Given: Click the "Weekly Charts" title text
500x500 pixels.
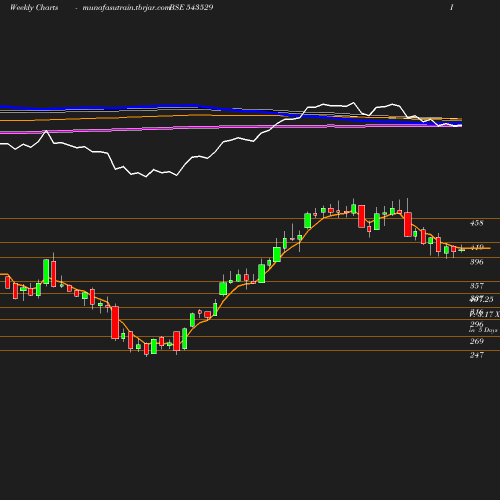Looking at the screenshot, I should click(34, 8).
